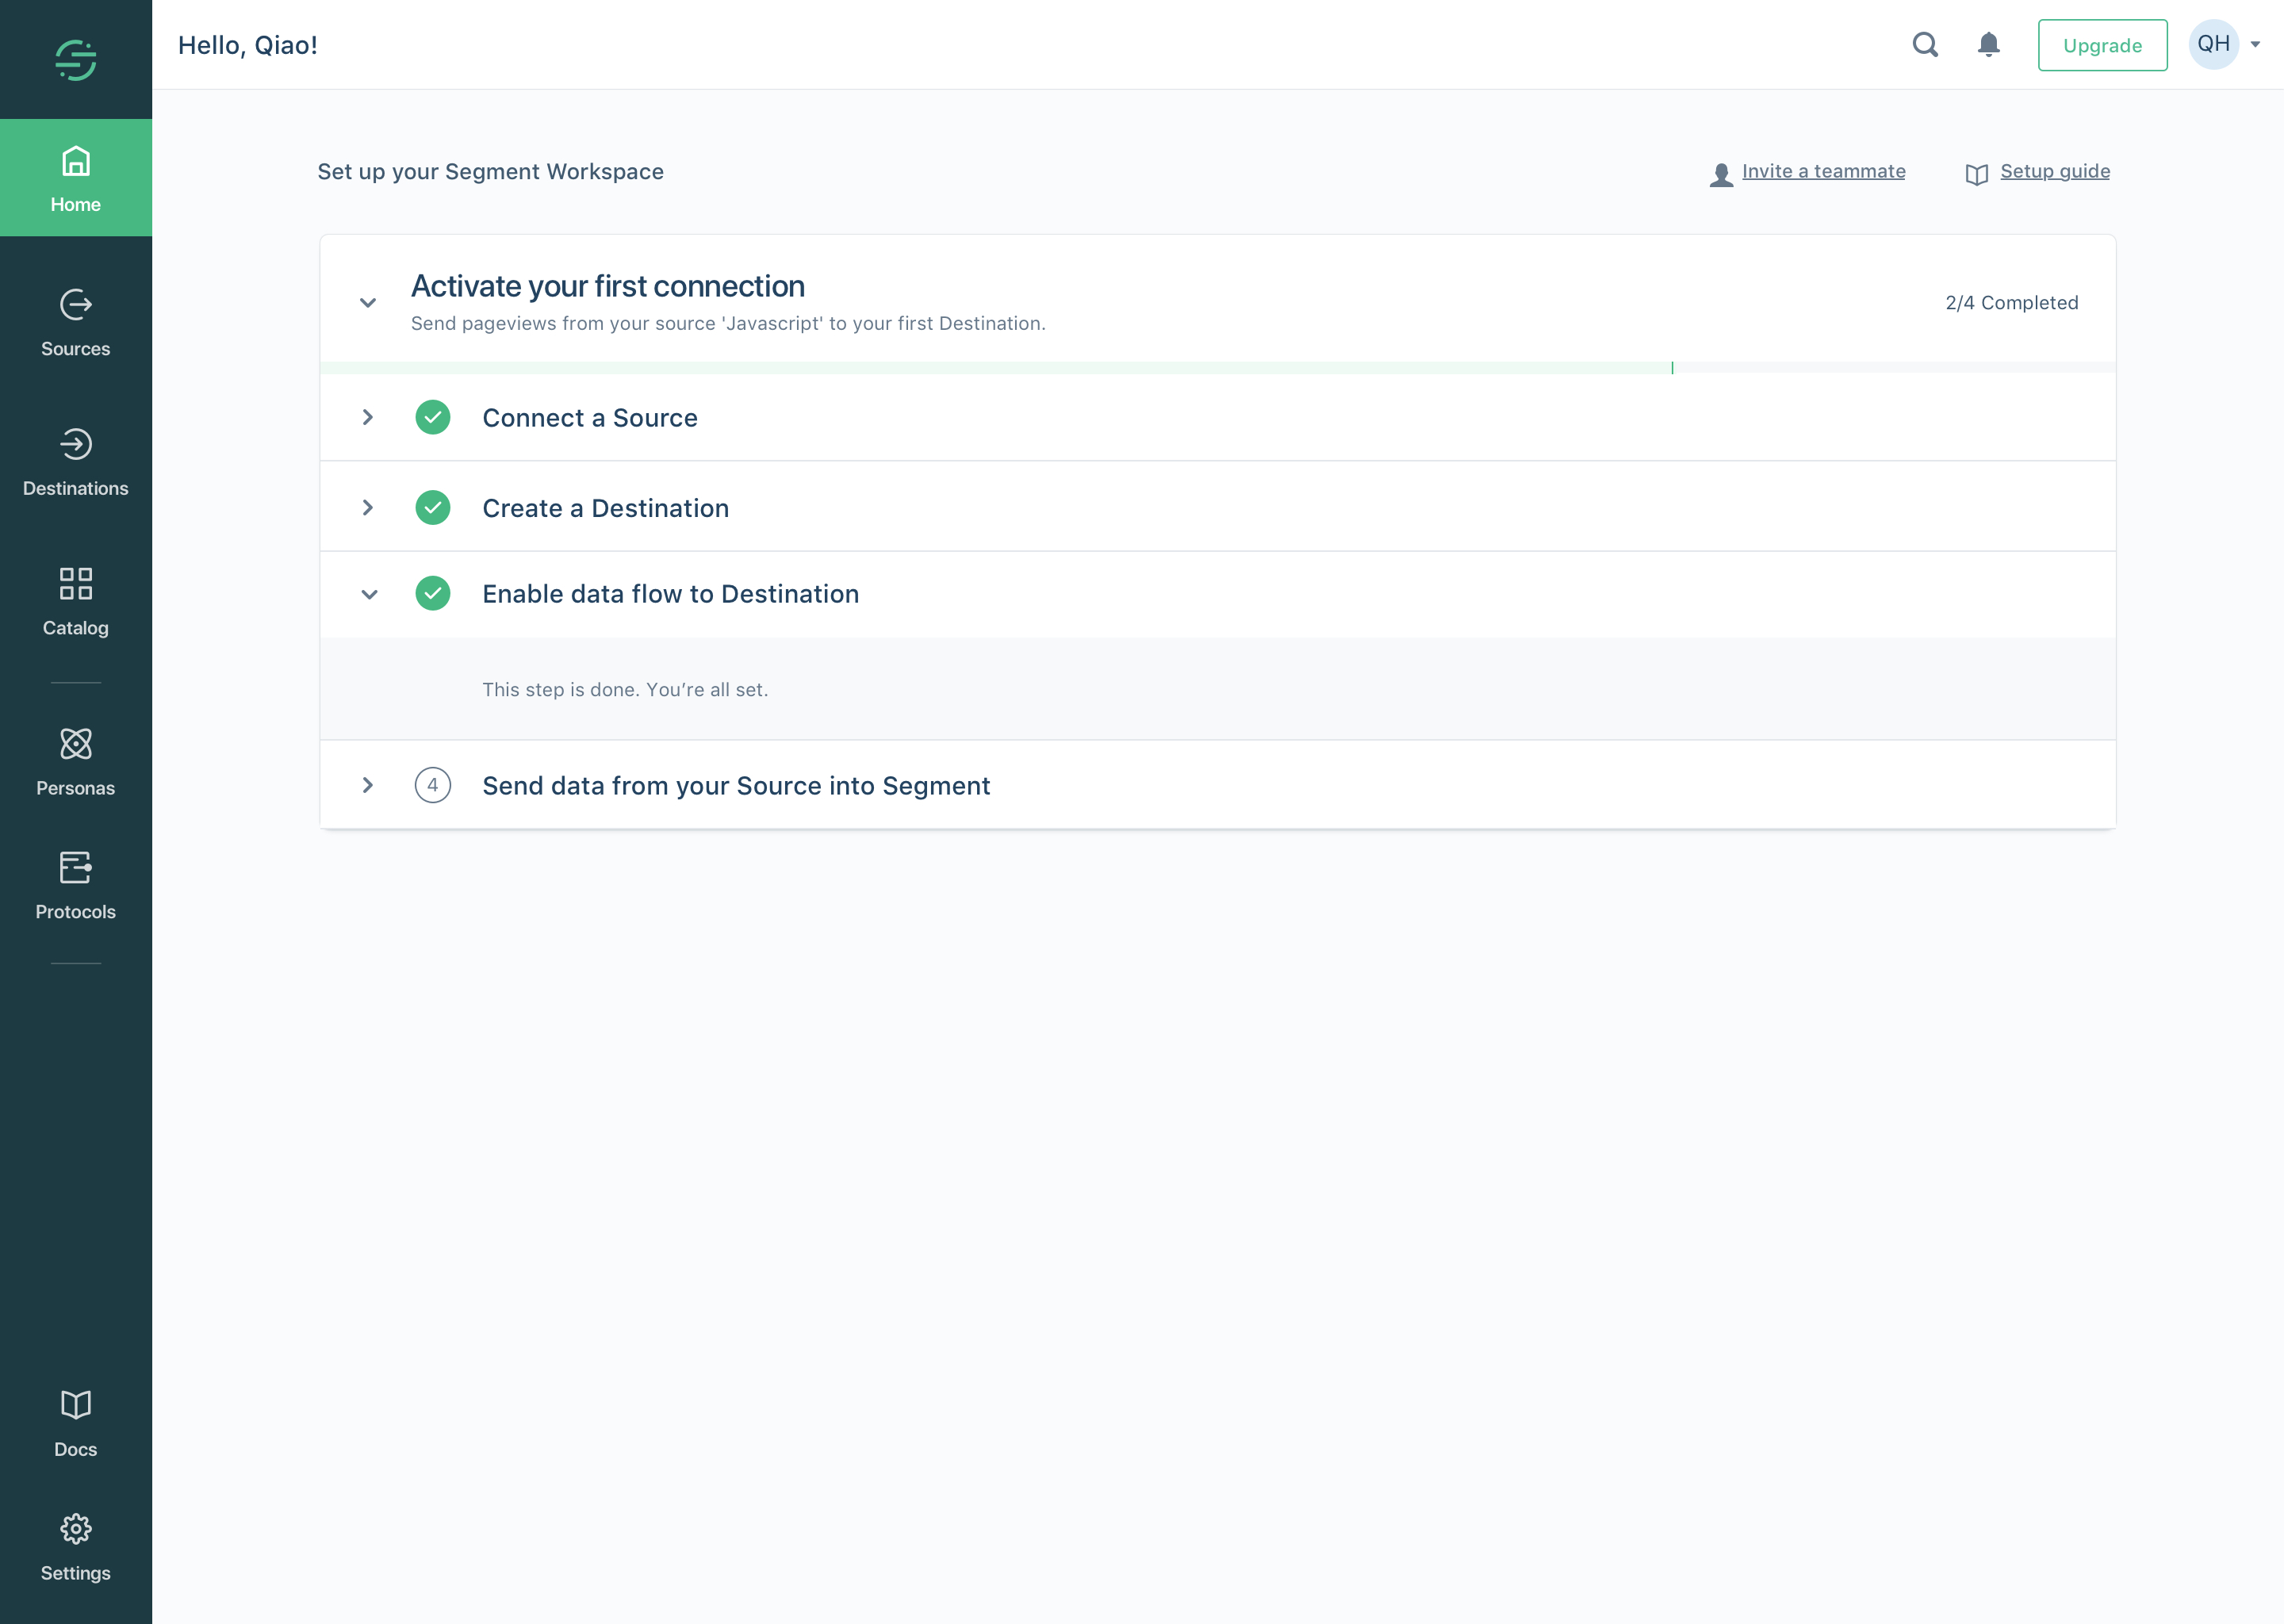Collapse Enable data flow to Destination step
Screen dimensions: 2284x1624
click(369, 594)
